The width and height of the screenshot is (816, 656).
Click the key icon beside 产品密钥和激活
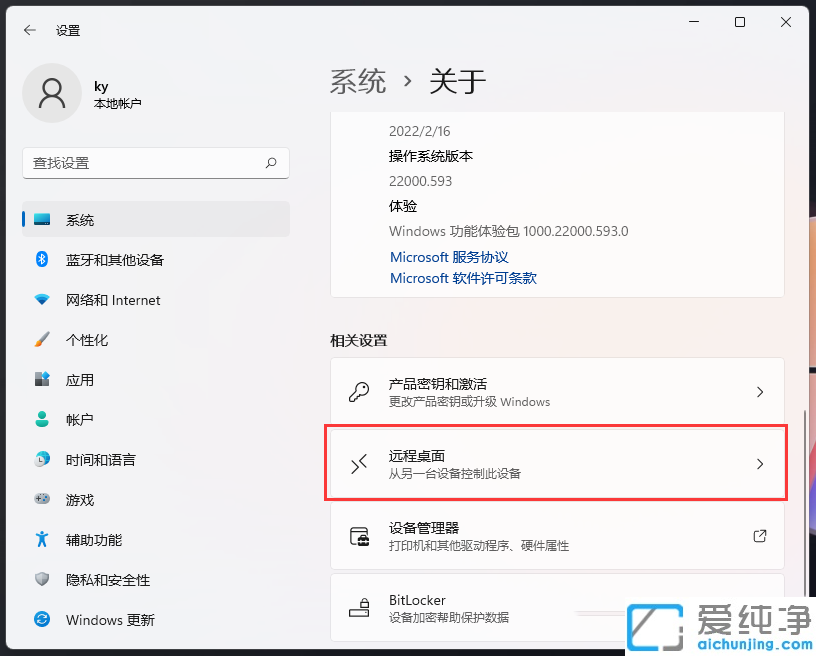[358, 391]
